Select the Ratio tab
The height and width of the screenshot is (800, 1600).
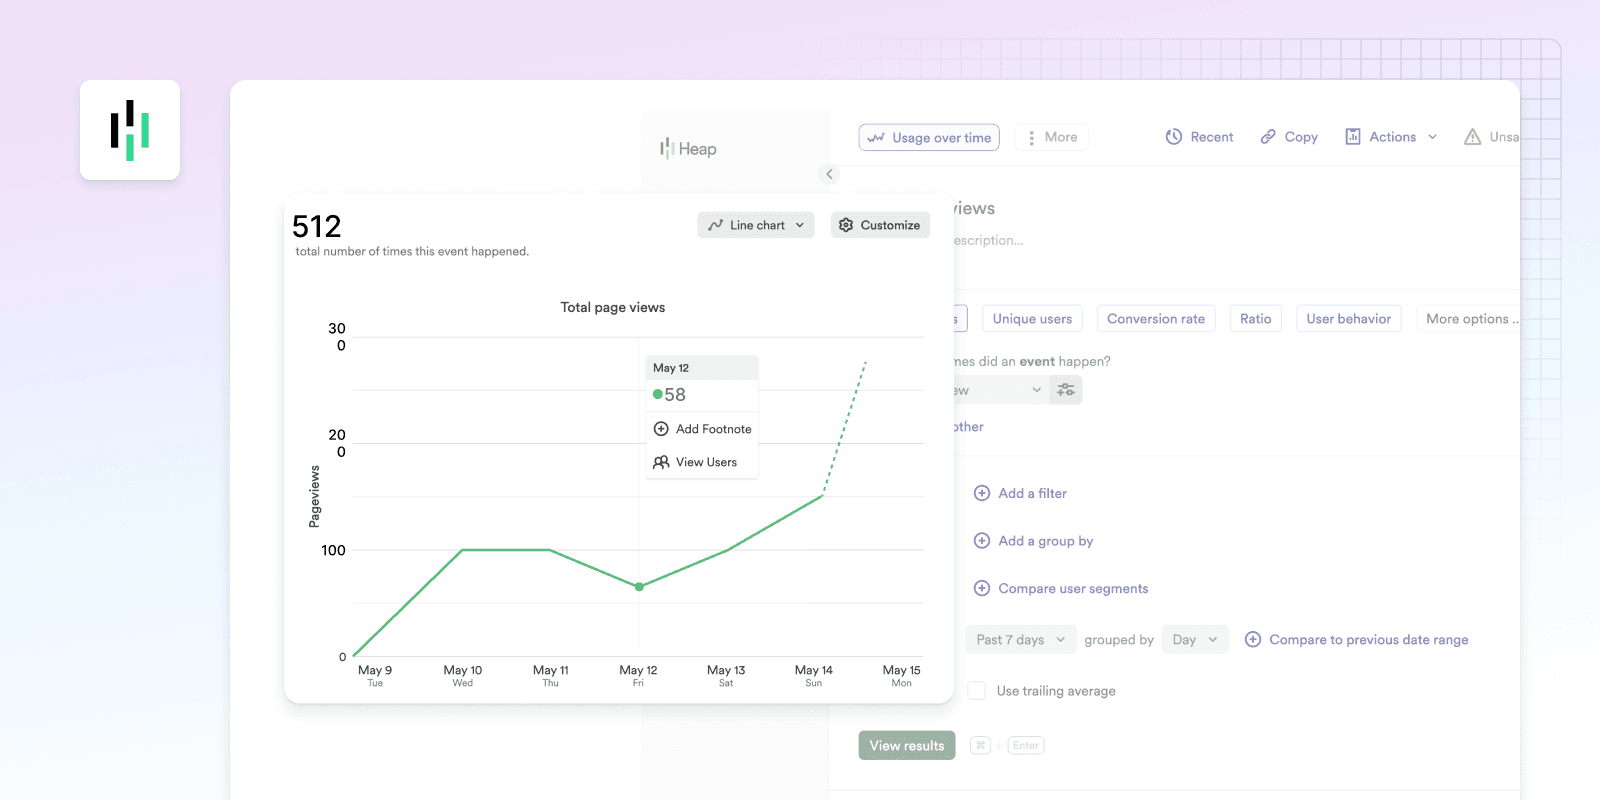(x=1256, y=319)
